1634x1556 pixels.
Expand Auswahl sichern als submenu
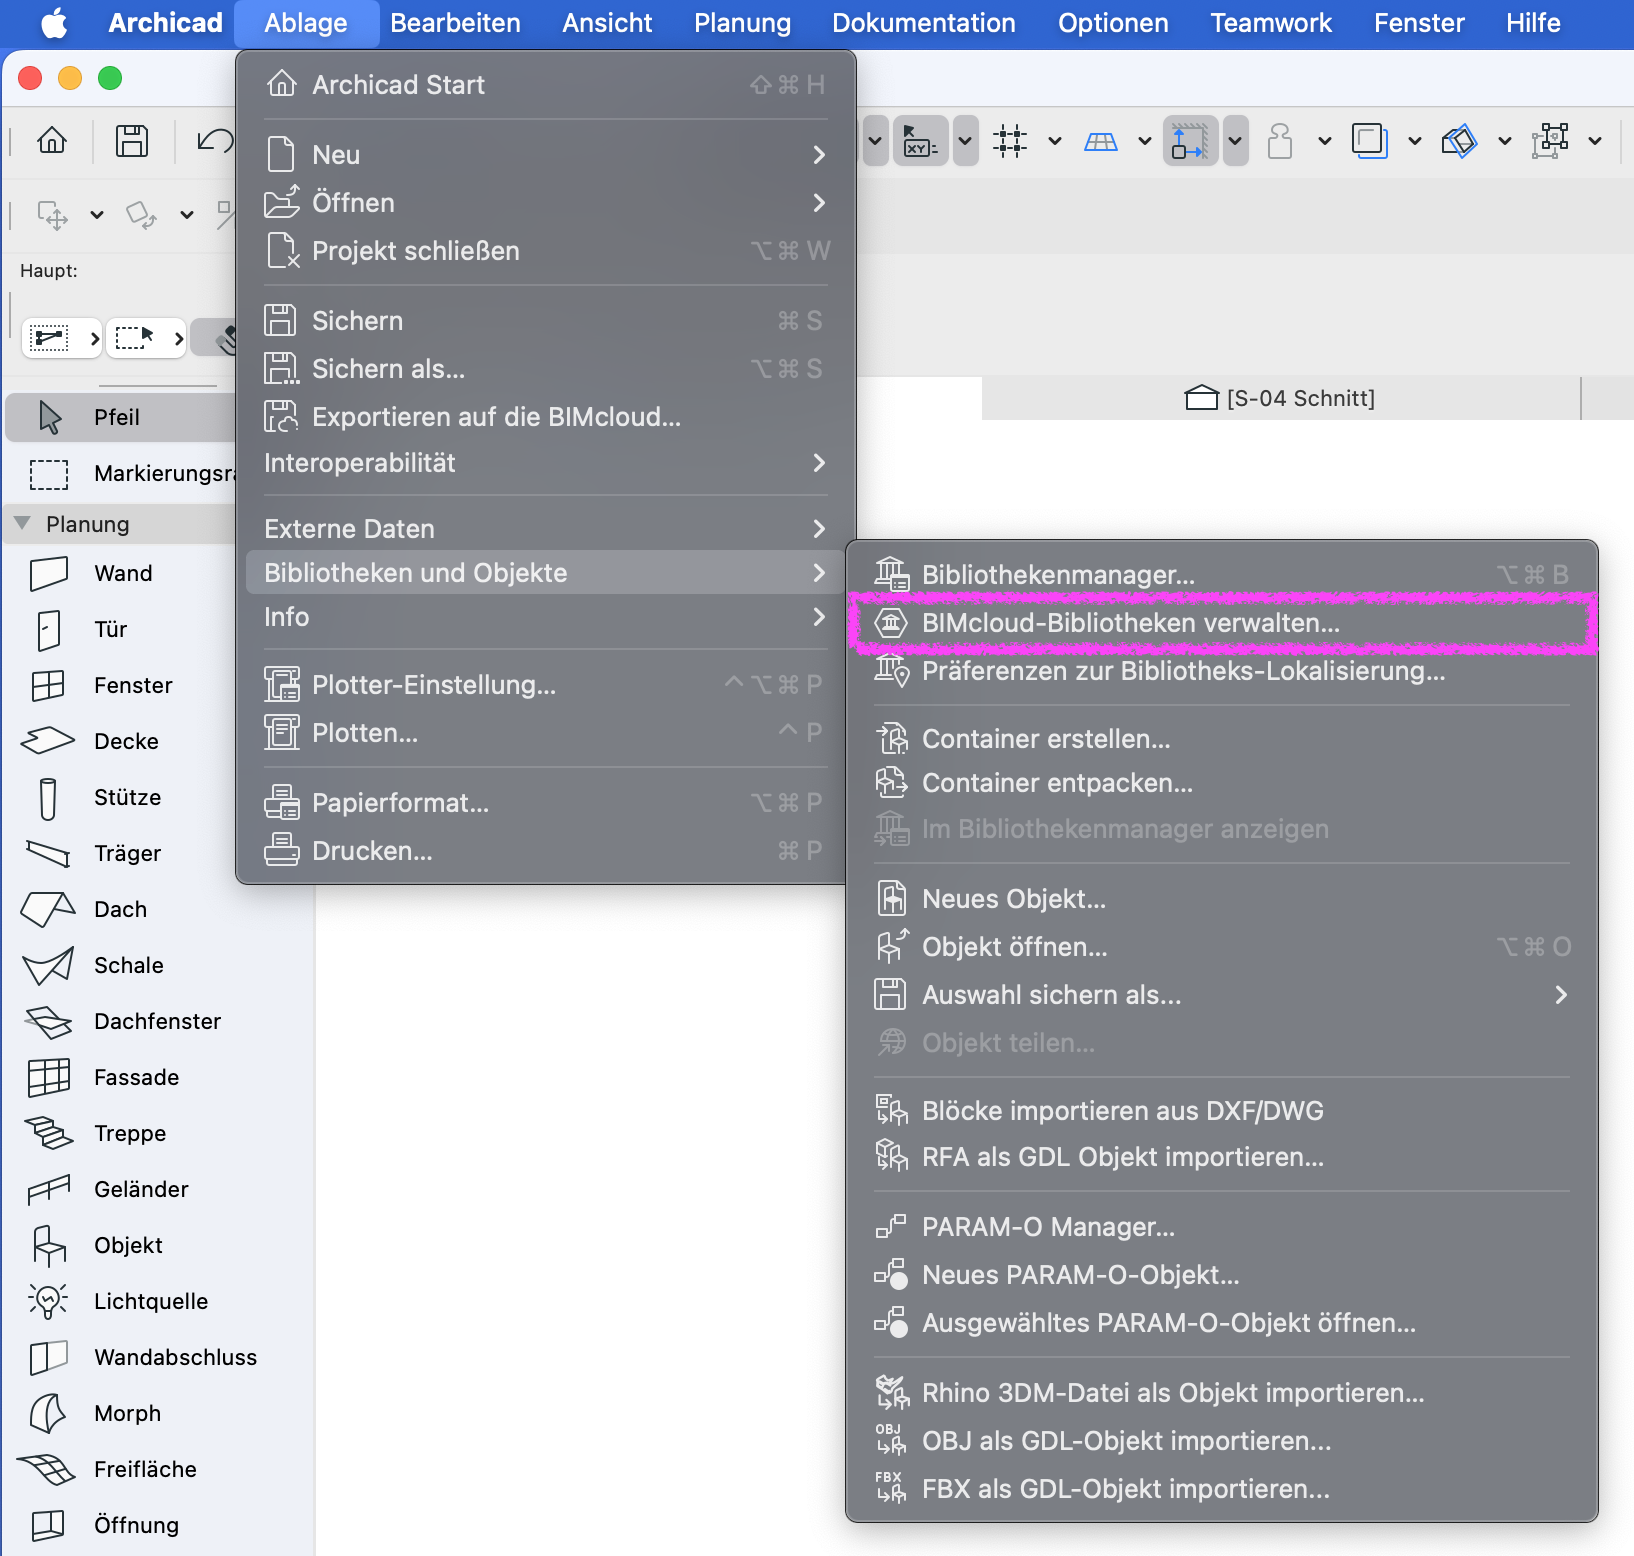[x=1222, y=995]
